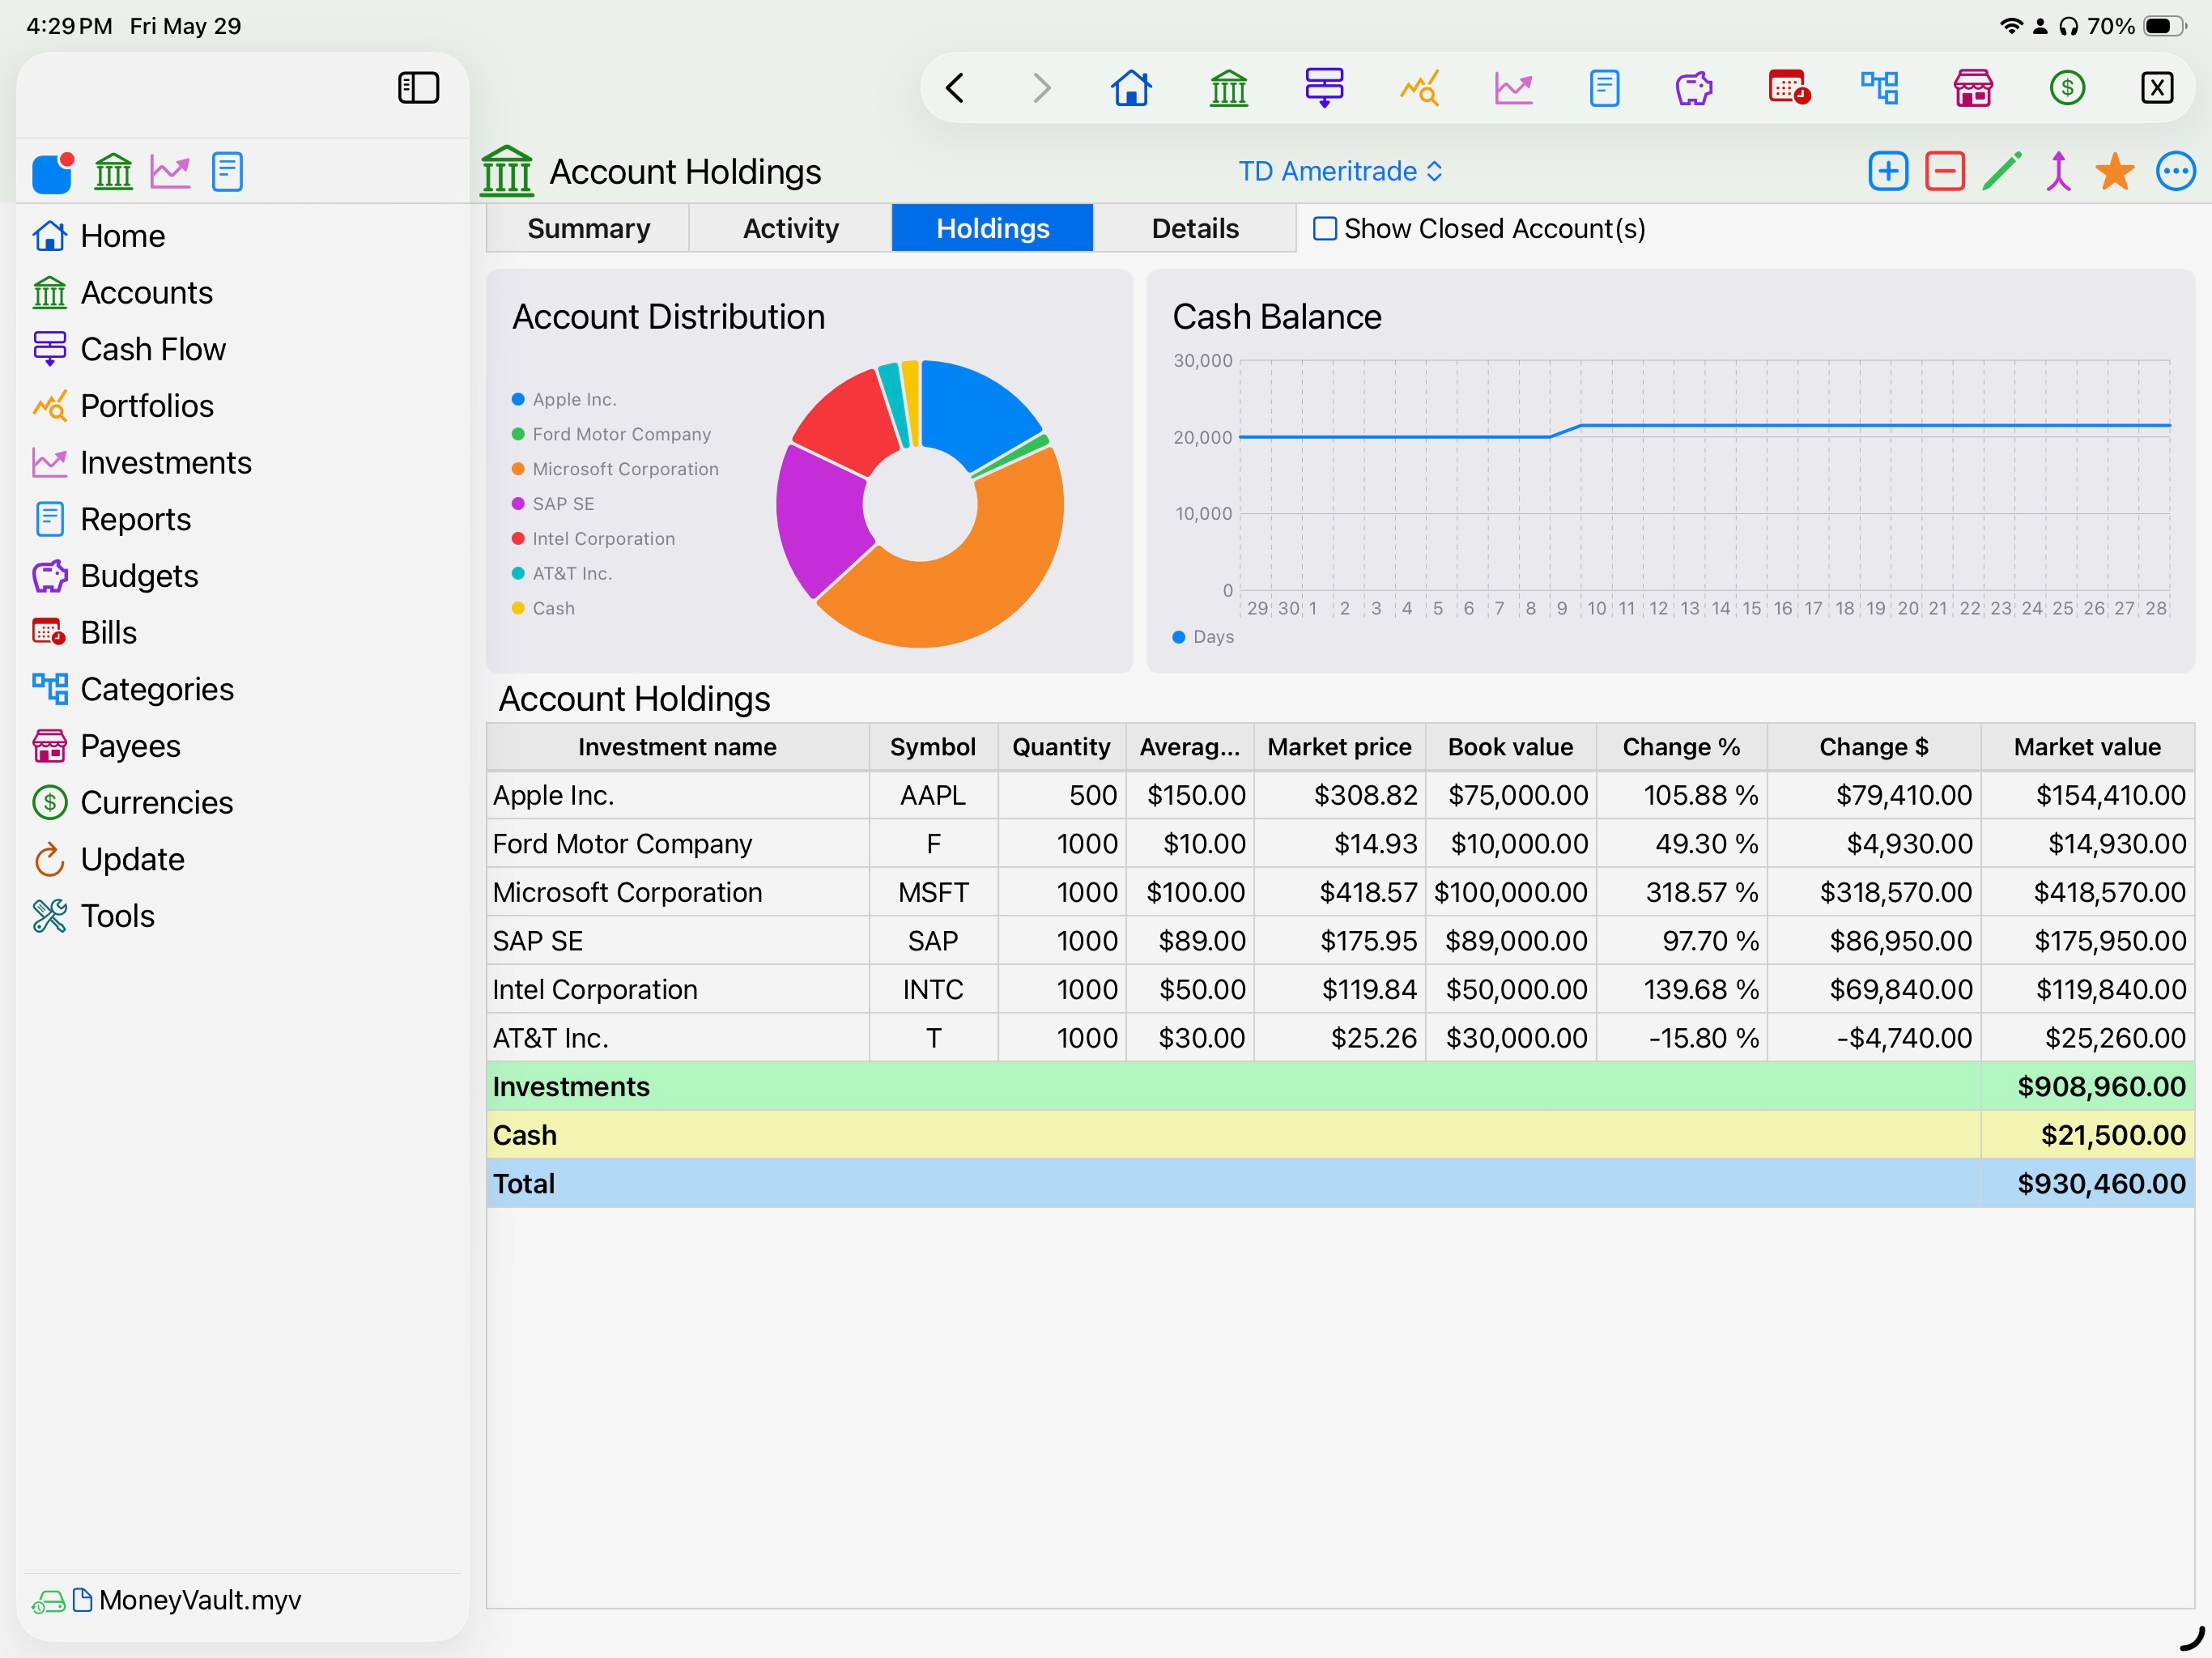
Task: Sort by Change % column header
Action: click(x=1681, y=747)
